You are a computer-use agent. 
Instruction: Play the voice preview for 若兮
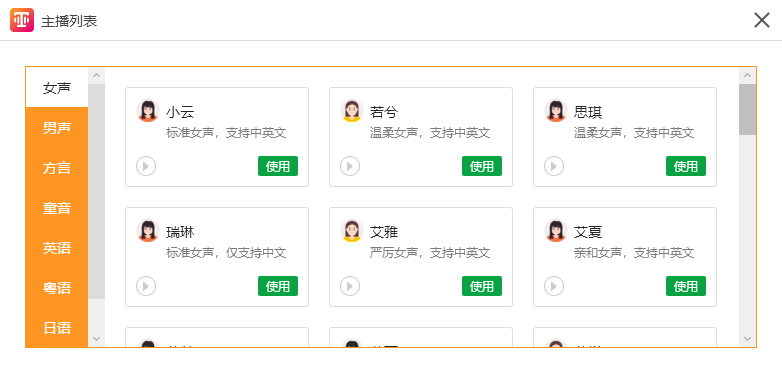pos(350,166)
